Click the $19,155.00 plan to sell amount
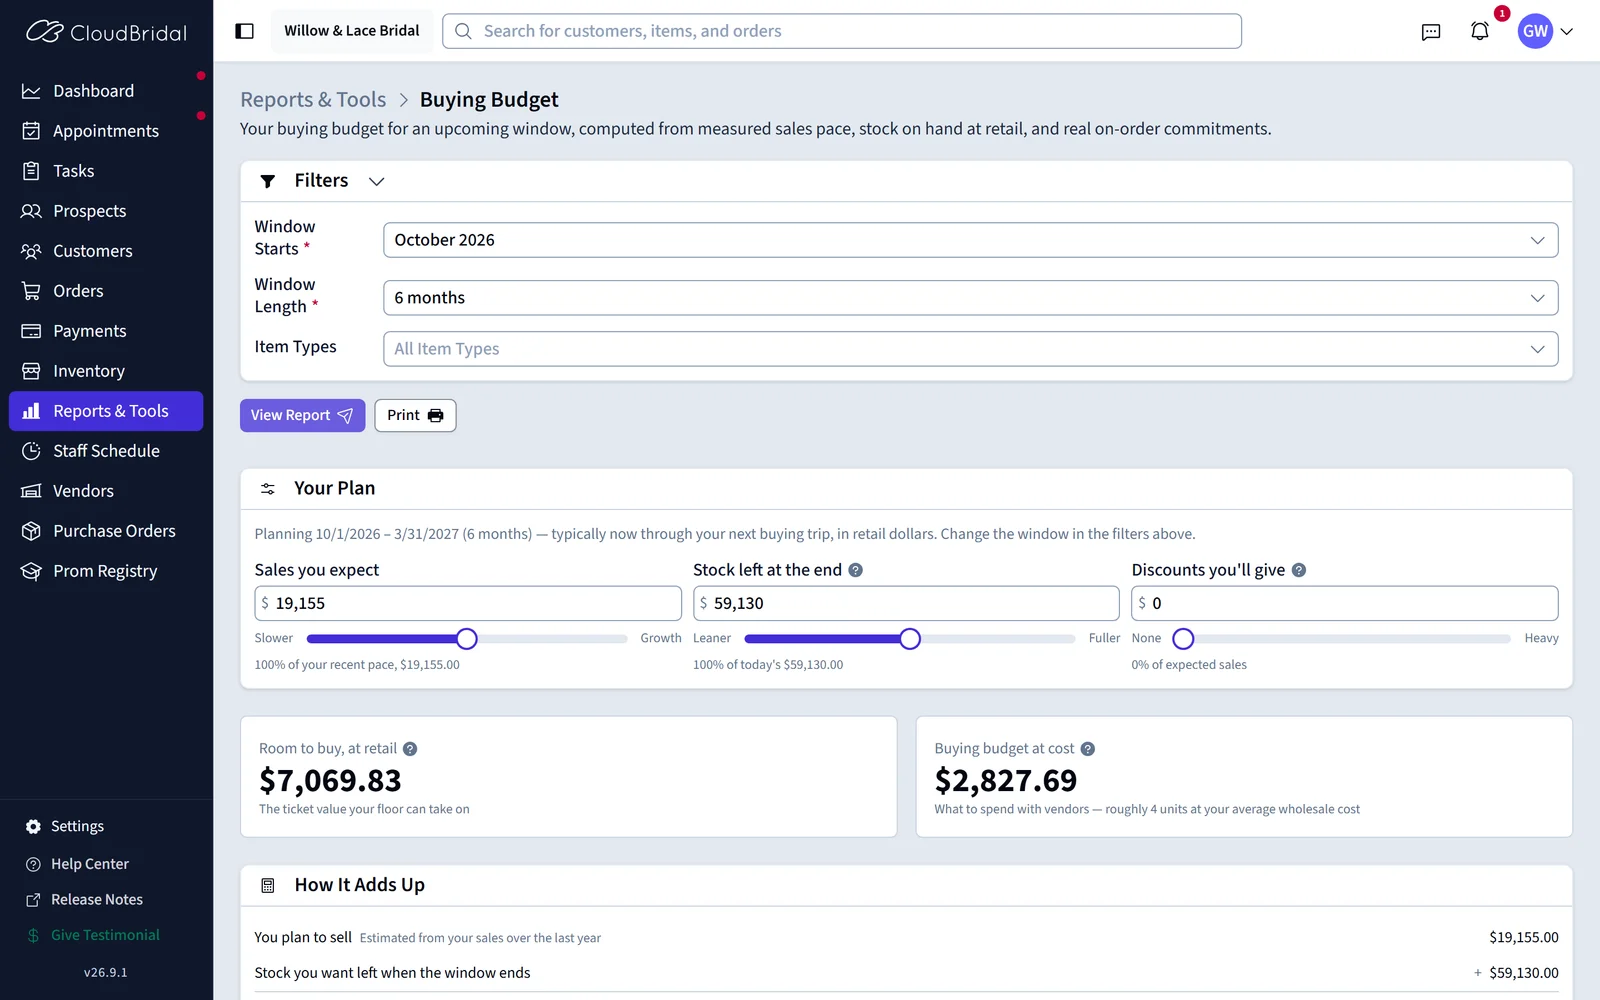 [1523, 938]
